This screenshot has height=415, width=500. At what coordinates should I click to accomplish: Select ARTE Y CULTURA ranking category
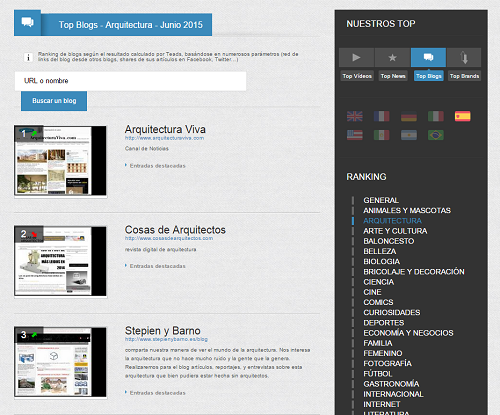click(x=395, y=231)
